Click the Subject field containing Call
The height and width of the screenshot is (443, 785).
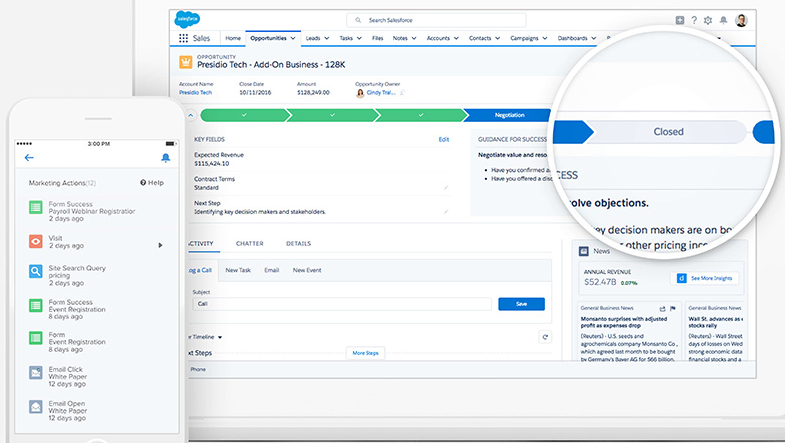click(342, 304)
